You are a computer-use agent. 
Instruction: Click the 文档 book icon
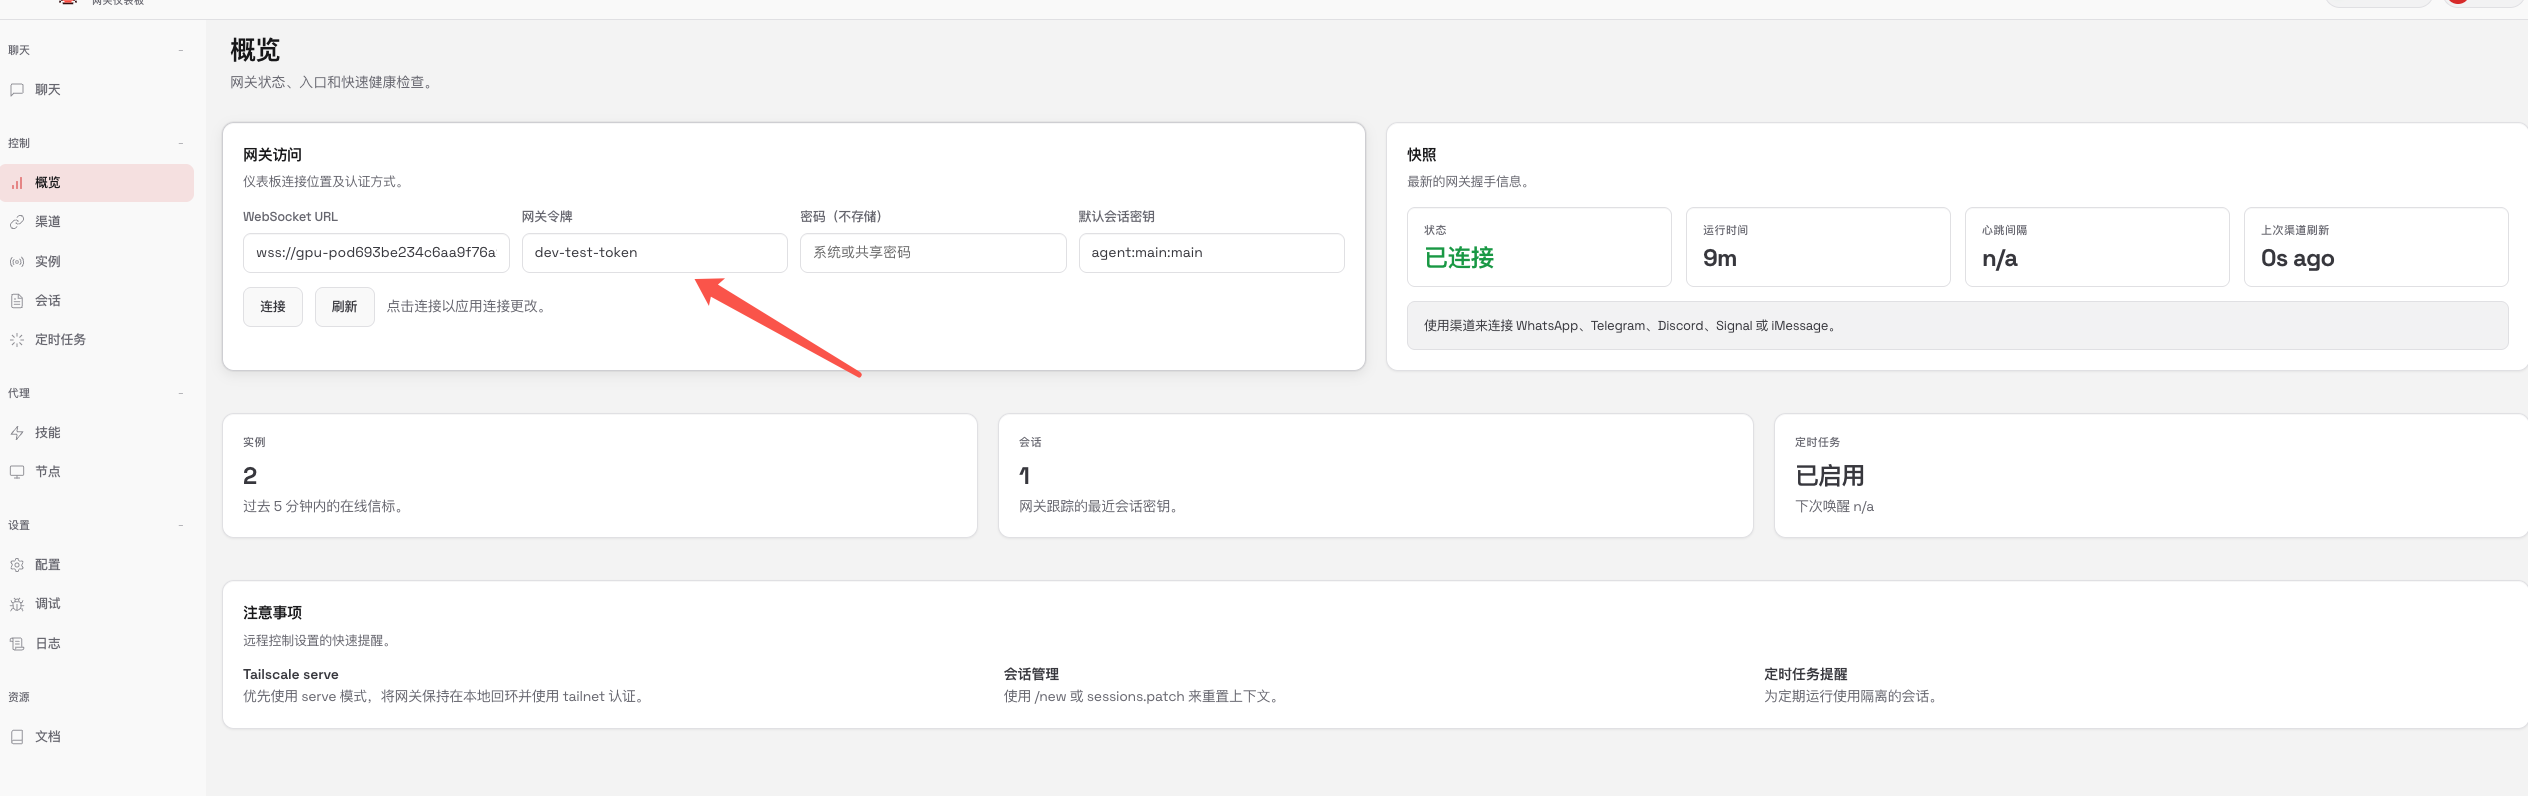[17, 737]
